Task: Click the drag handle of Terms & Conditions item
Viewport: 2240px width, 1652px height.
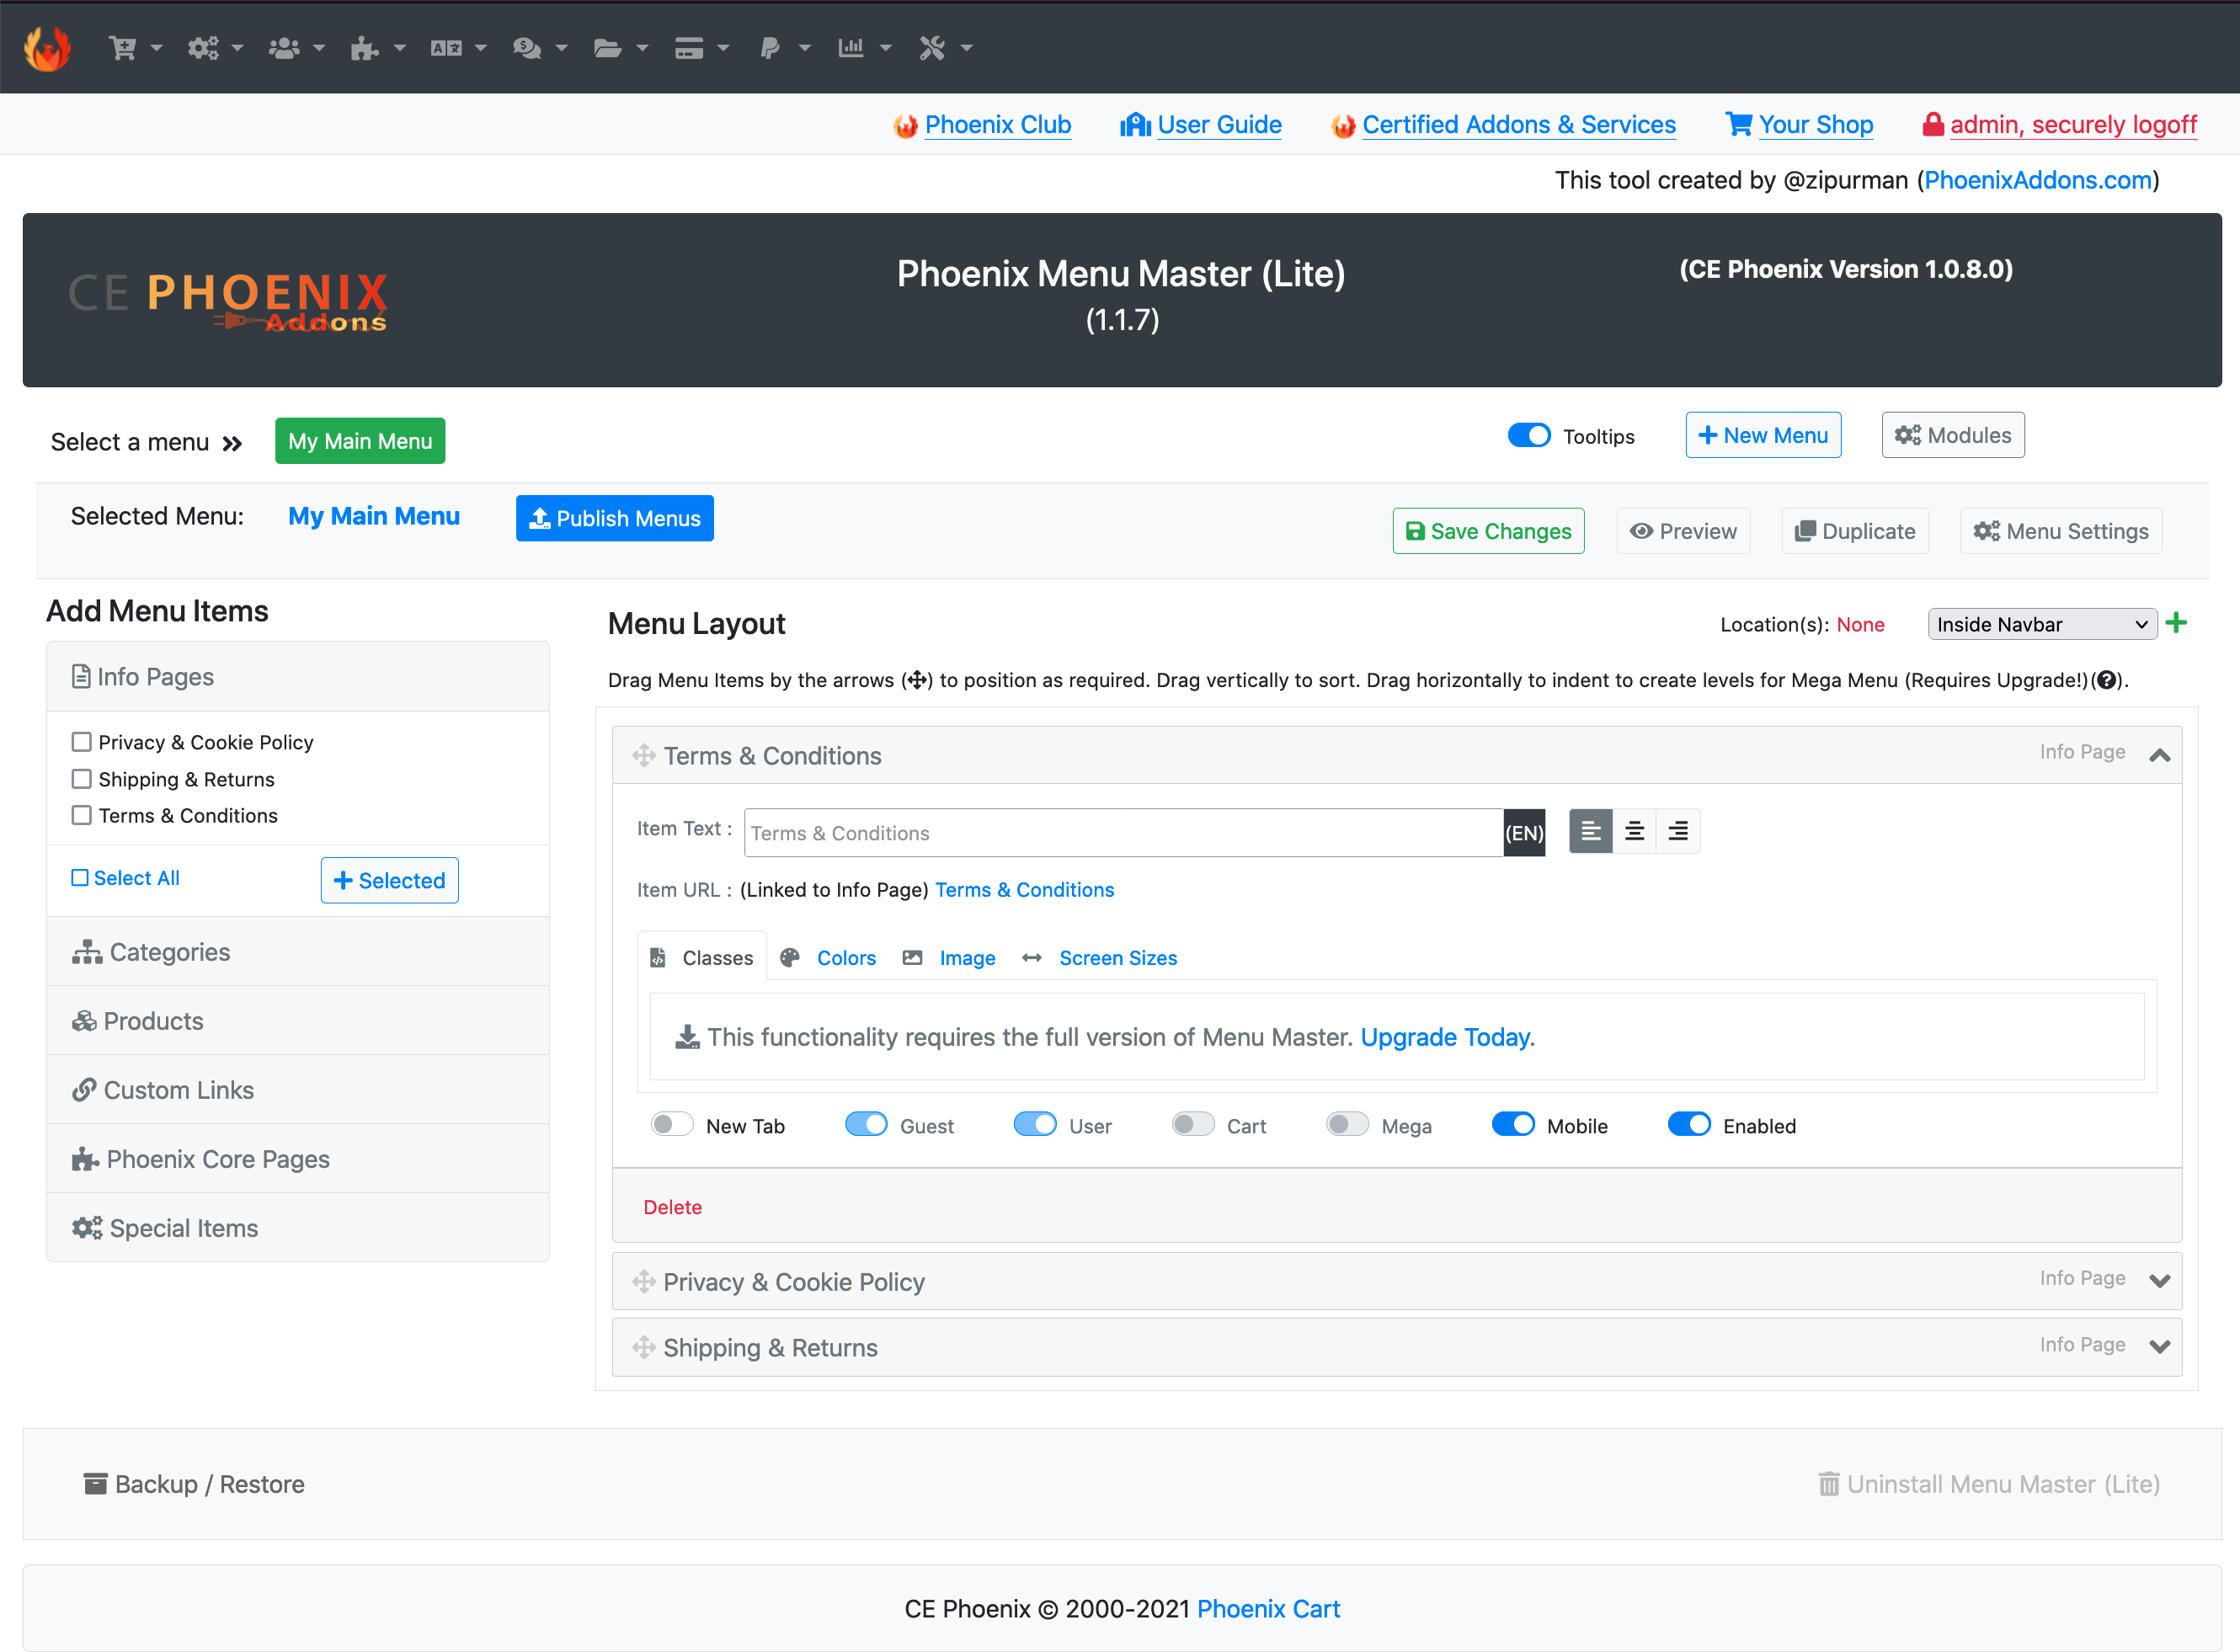Action: 643,755
